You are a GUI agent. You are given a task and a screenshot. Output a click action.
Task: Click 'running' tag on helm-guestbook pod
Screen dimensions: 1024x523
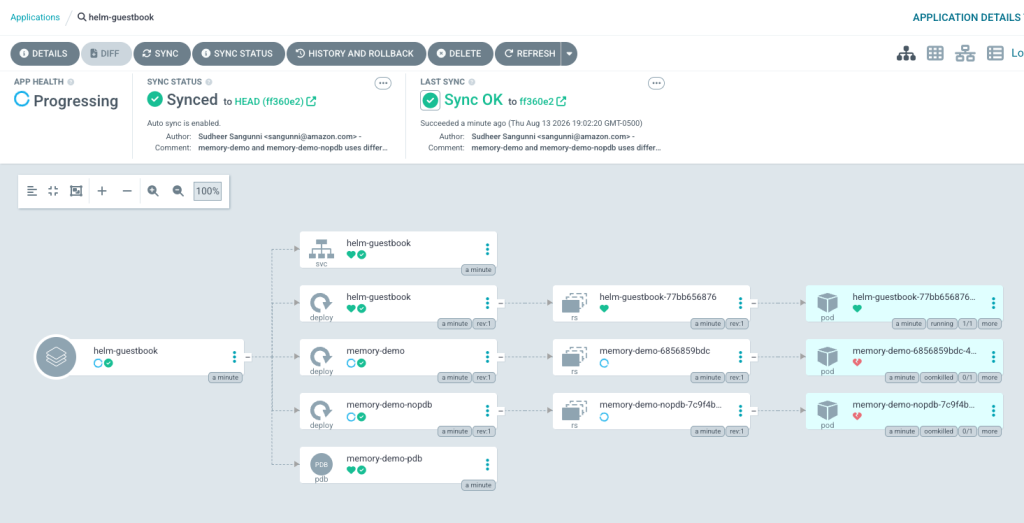[942, 323]
